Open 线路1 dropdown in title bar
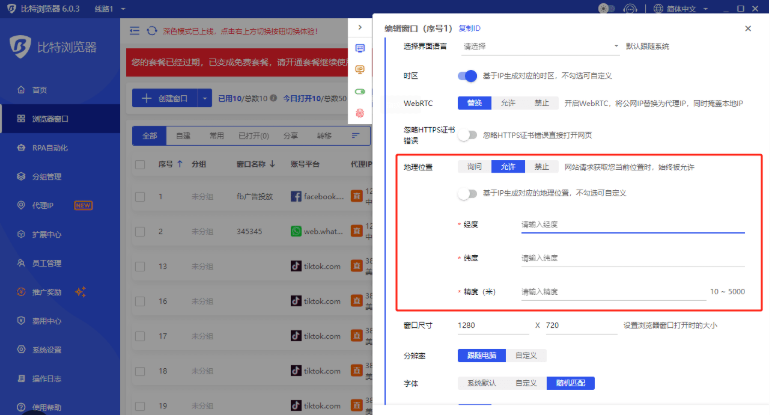Image resolution: width=770 pixels, height=415 pixels. click(x=110, y=9)
